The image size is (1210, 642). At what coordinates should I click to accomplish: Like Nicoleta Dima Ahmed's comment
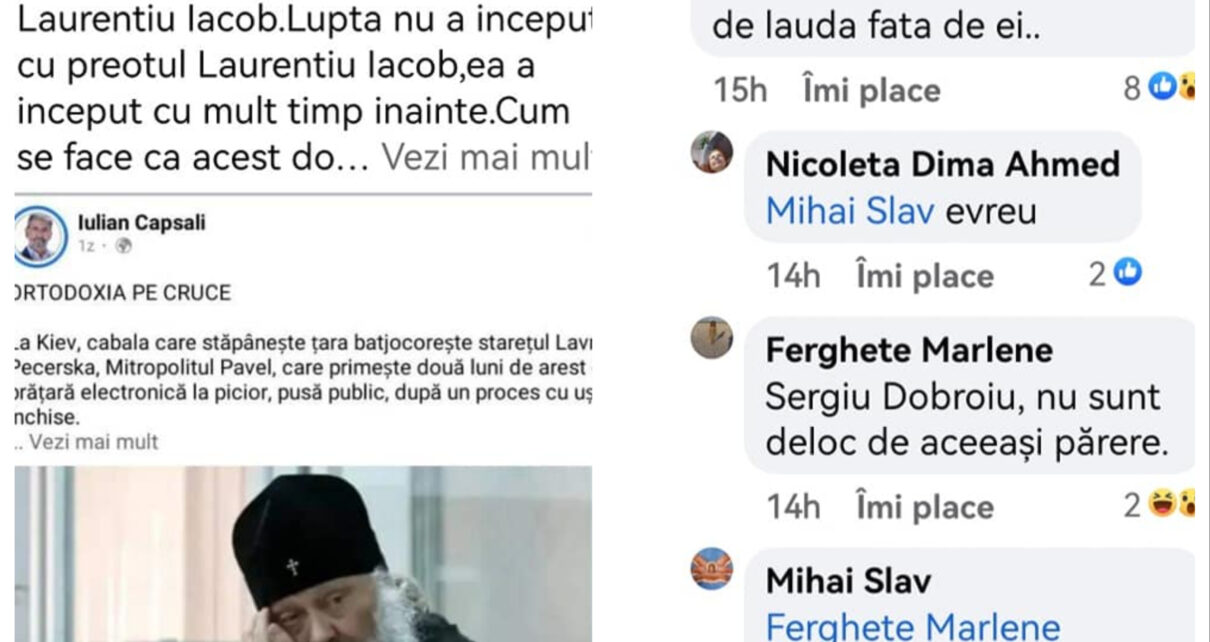pos(925,276)
